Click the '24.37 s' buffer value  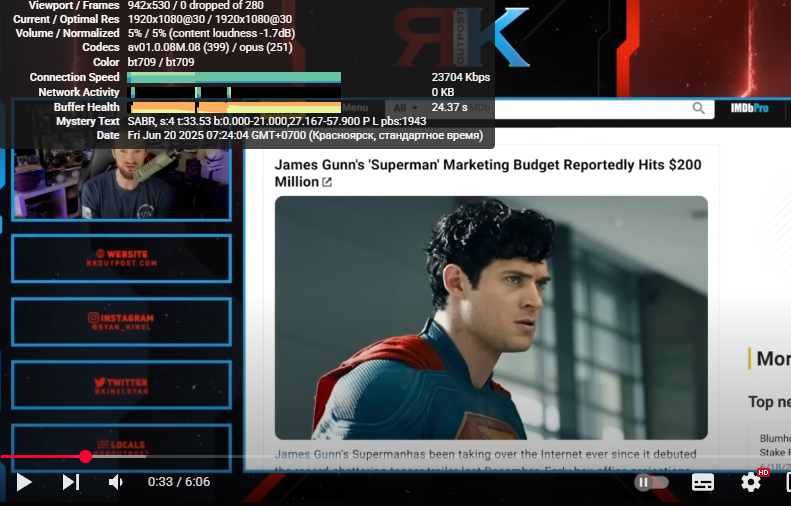pyautogui.click(x=449, y=107)
